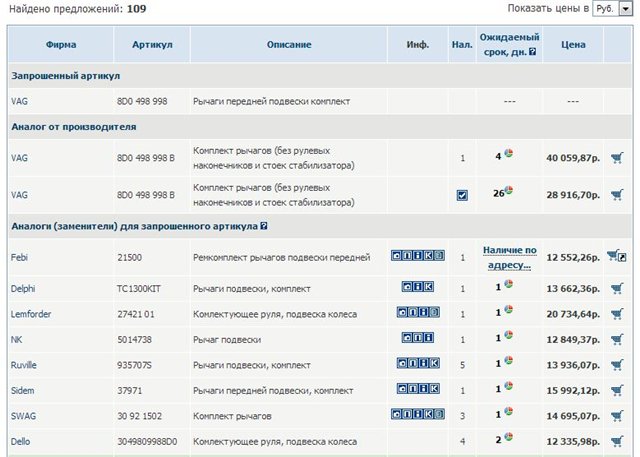Open photo icon for Febi 21500
This screenshot has width=640, height=457.
coord(396,255)
